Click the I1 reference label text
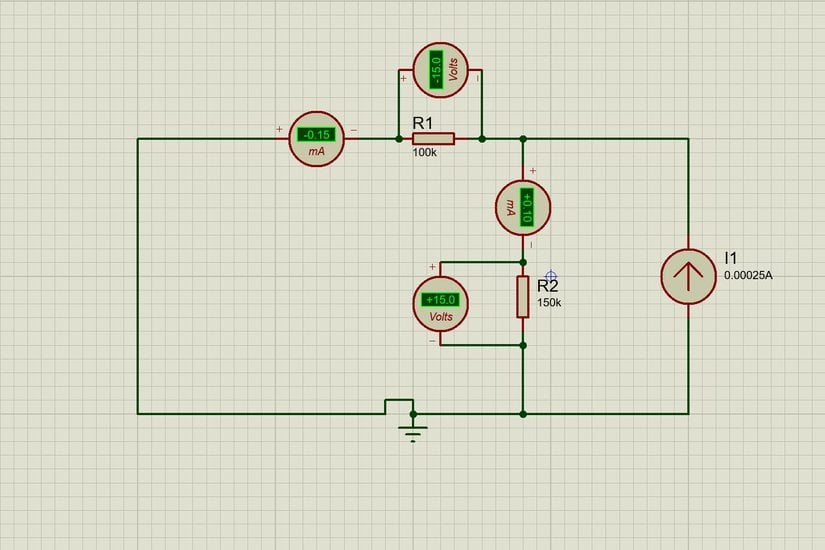The height and width of the screenshot is (550, 825). point(731,258)
